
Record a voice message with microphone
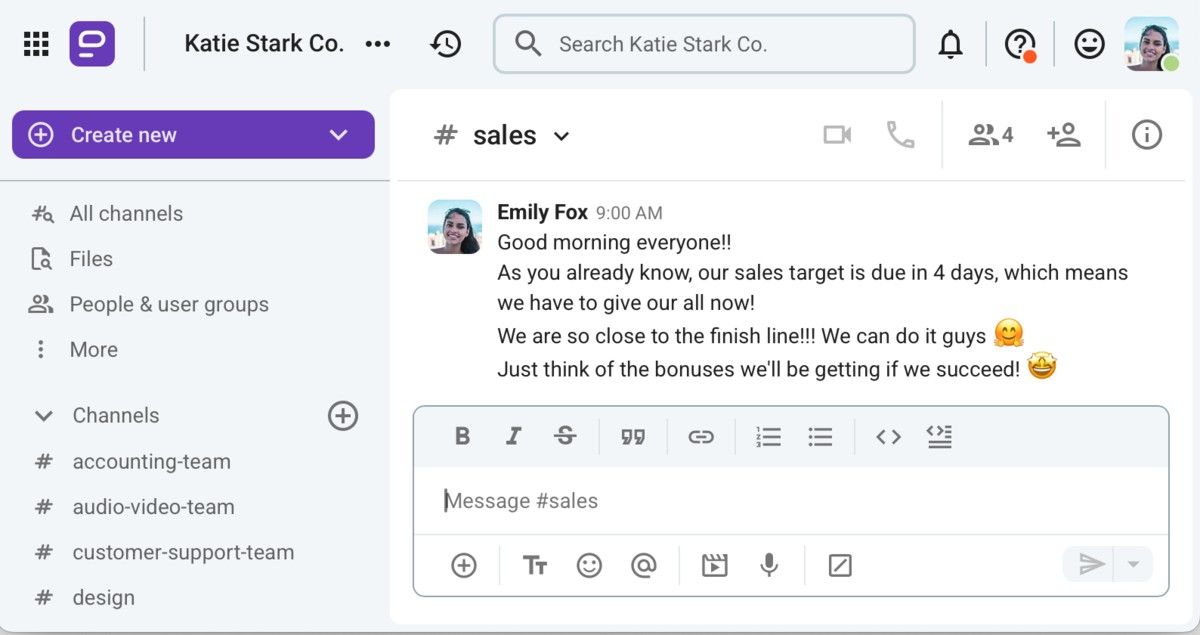(x=768, y=565)
